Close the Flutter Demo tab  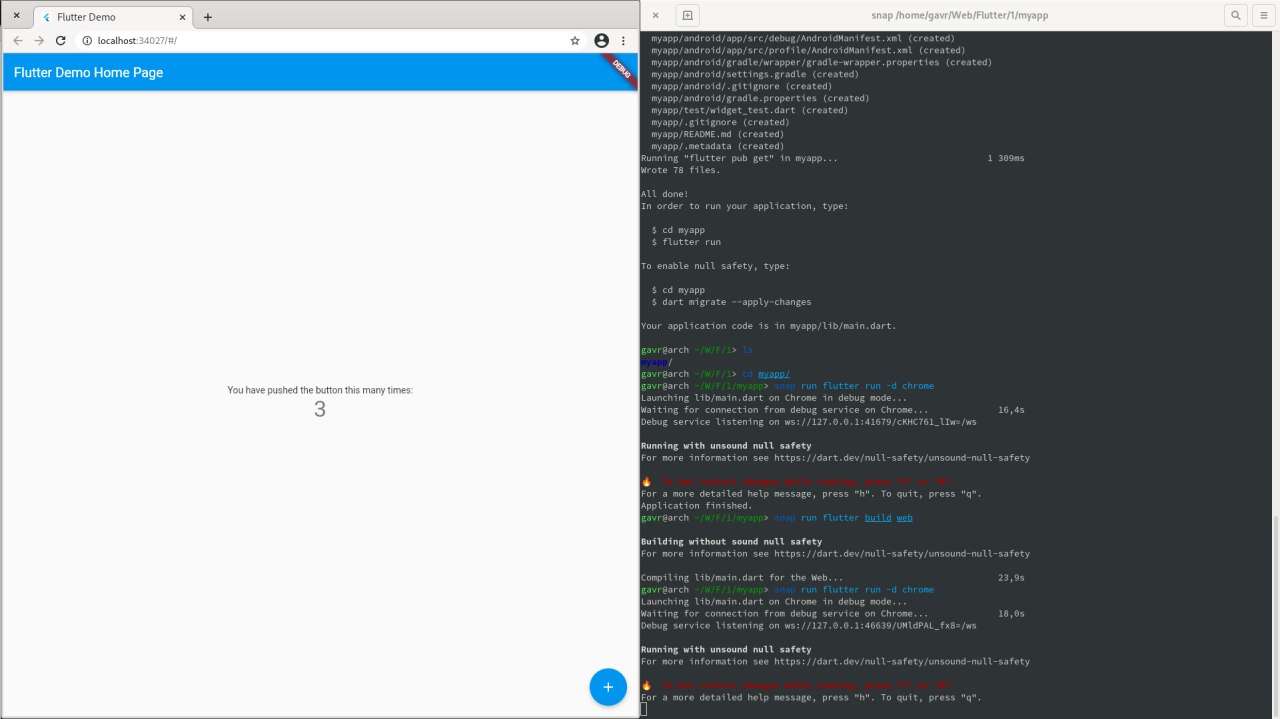click(181, 17)
